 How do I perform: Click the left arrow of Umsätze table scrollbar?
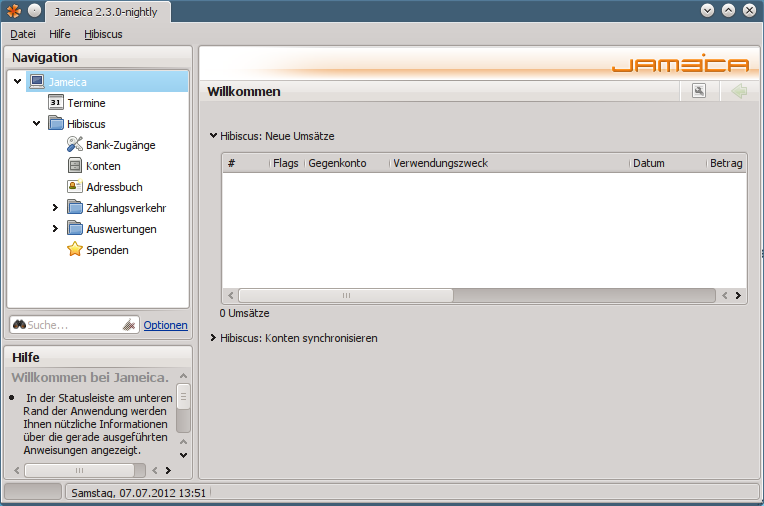coord(231,295)
